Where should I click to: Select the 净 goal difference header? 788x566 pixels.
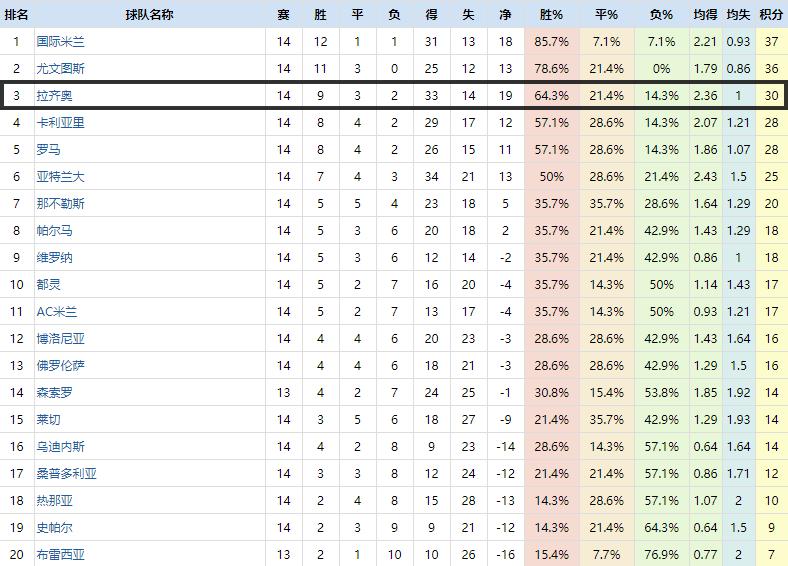[504, 15]
